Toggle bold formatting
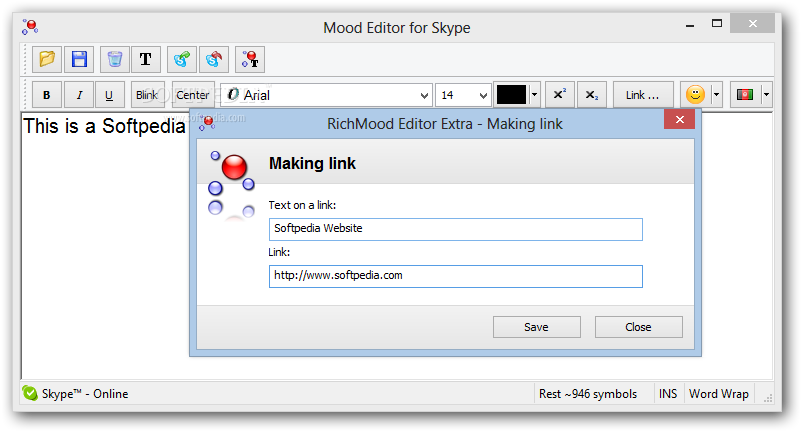The image size is (802, 432). 47,95
